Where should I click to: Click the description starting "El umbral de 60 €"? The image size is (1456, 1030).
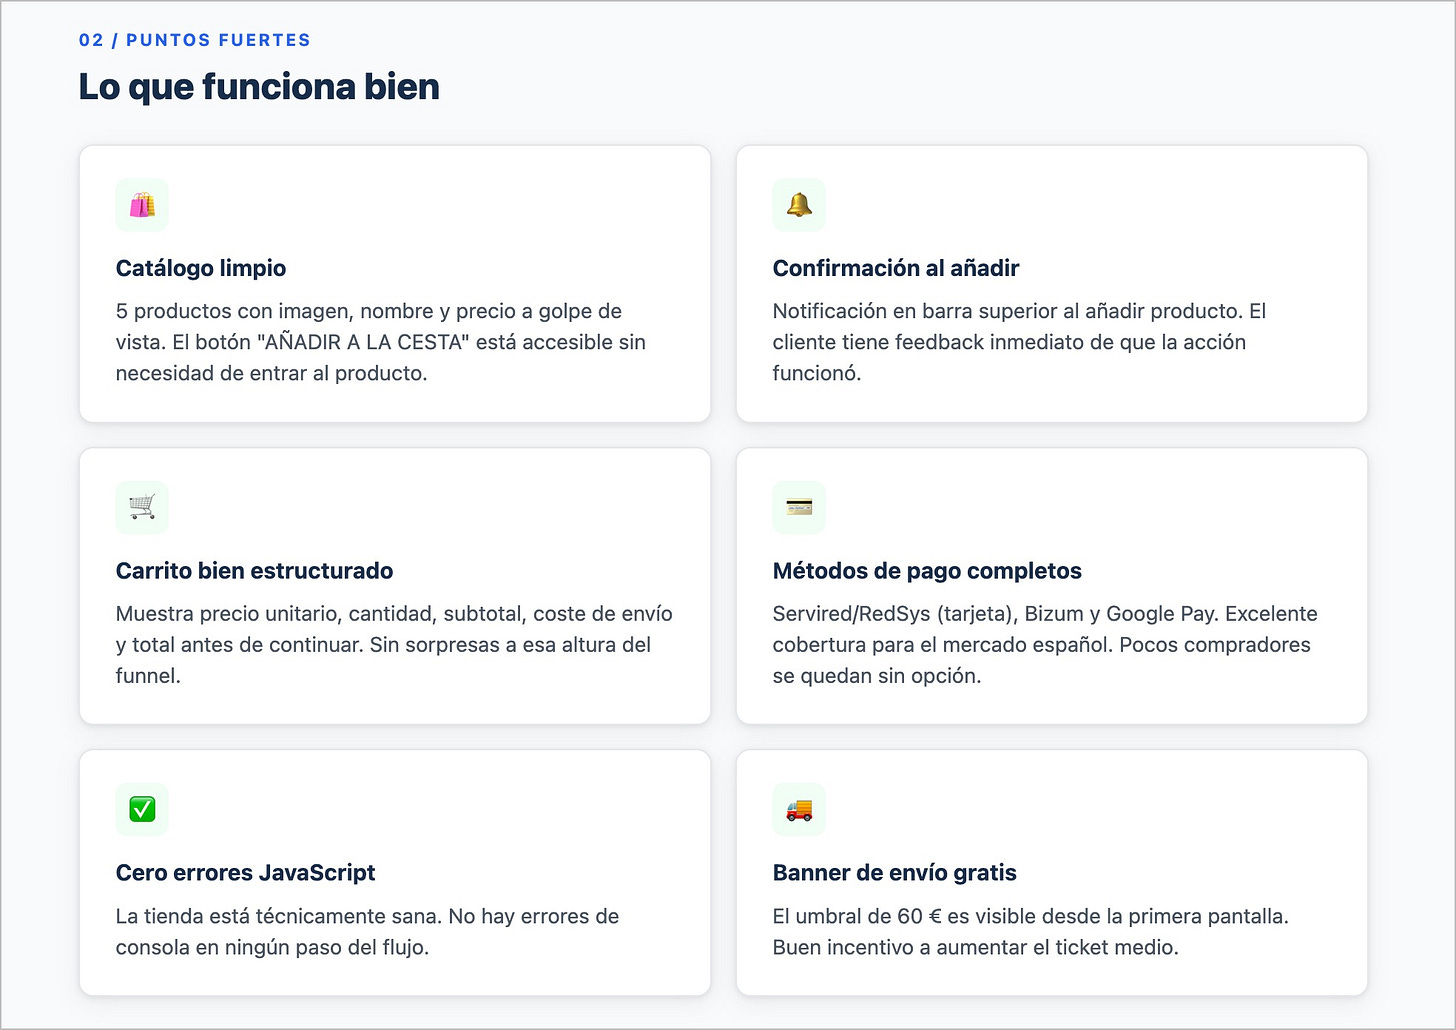tap(1031, 932)
